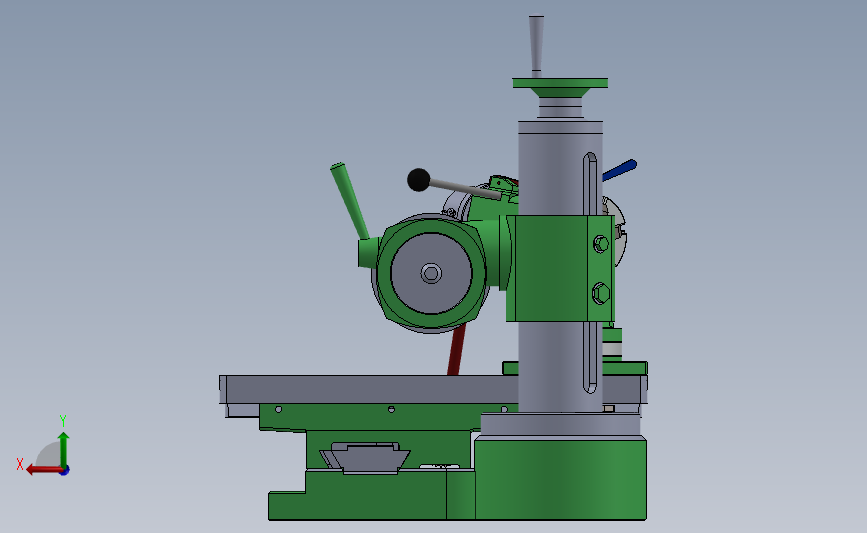Select the gray horizontal worktable slab
This screenshot has height=533, width=867.
point(369,389)
